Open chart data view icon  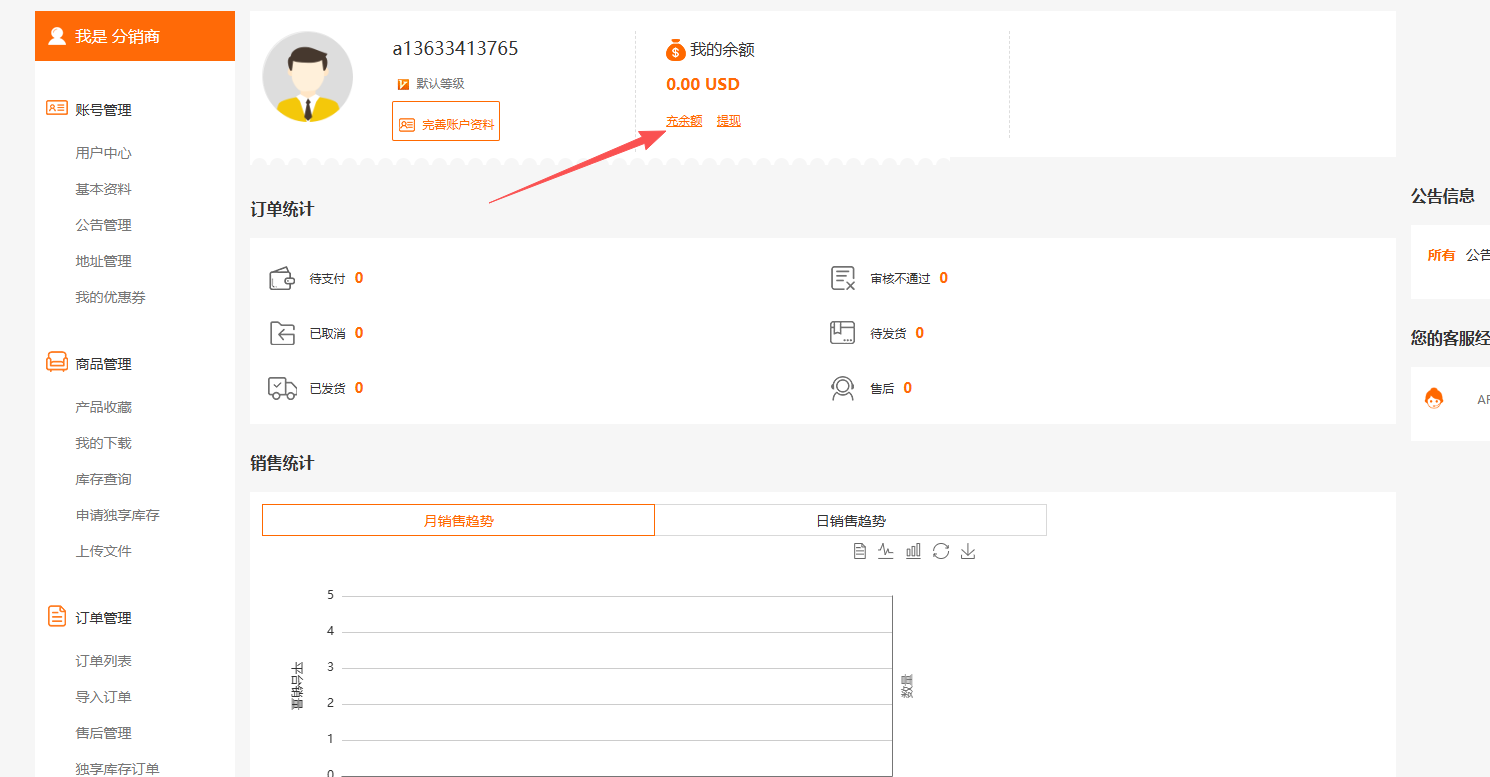coord(859,551)
